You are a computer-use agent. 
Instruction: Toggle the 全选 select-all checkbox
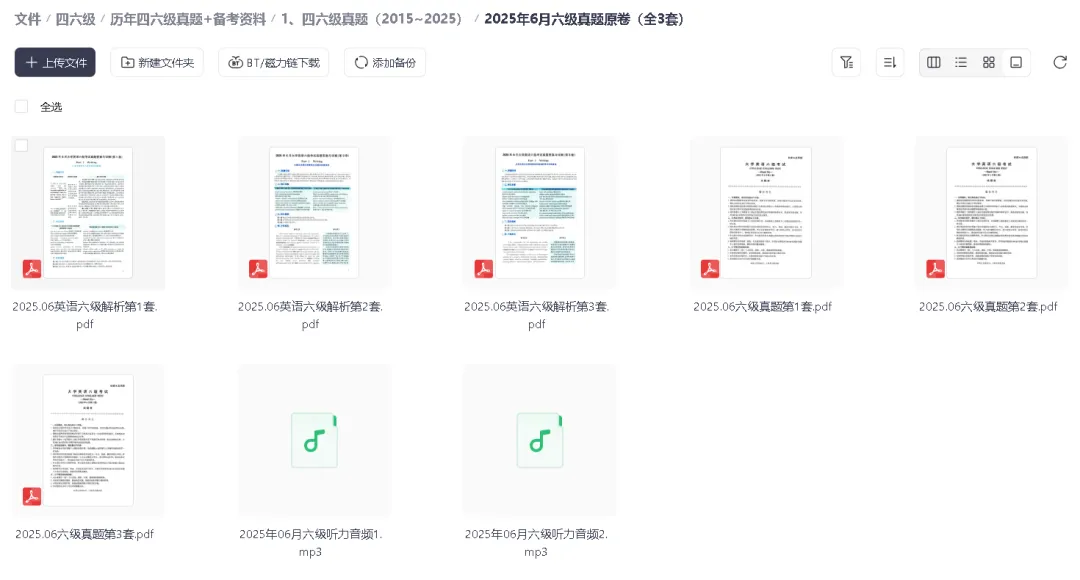21,106
